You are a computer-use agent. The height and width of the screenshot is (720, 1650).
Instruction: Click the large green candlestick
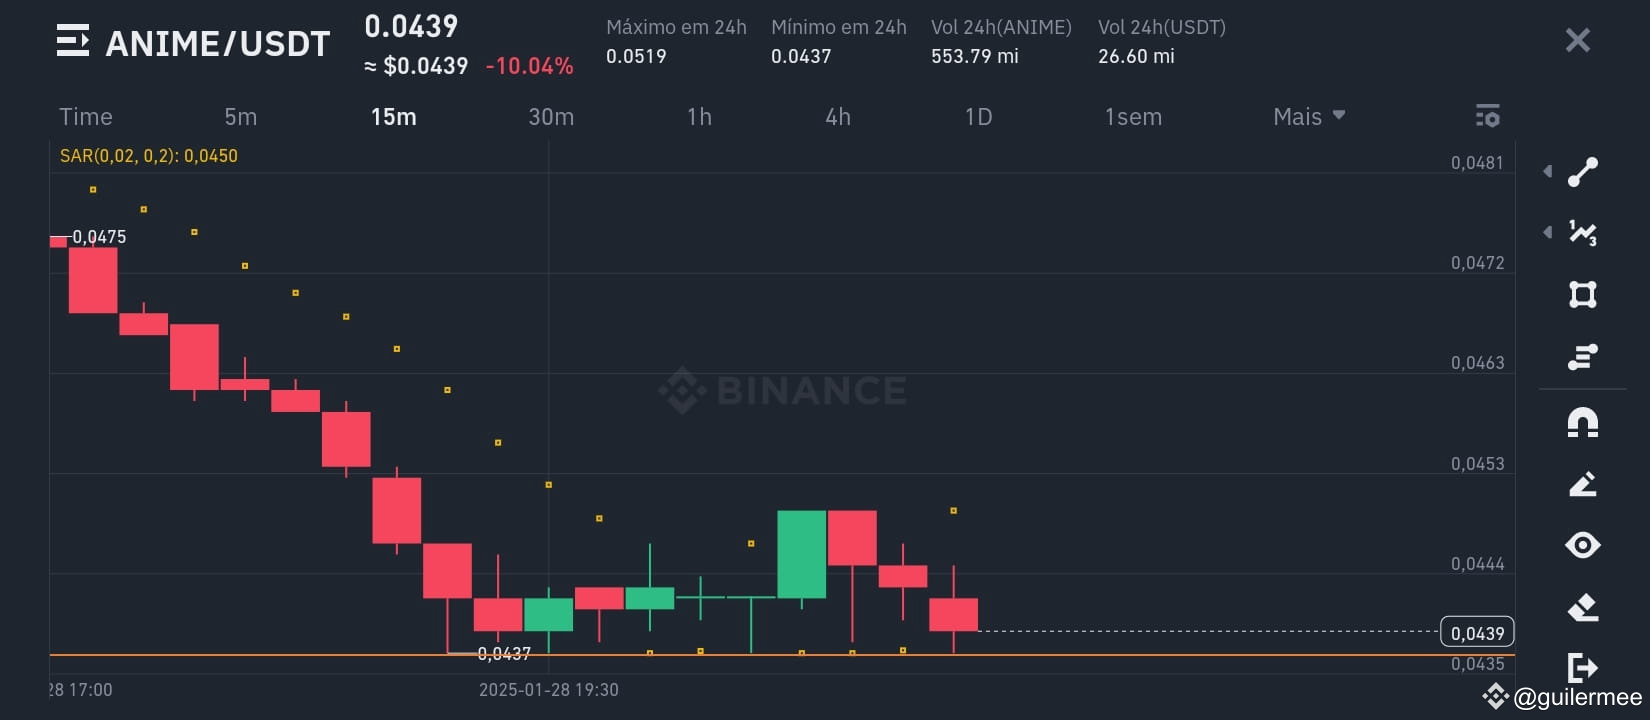pos(802,554)
